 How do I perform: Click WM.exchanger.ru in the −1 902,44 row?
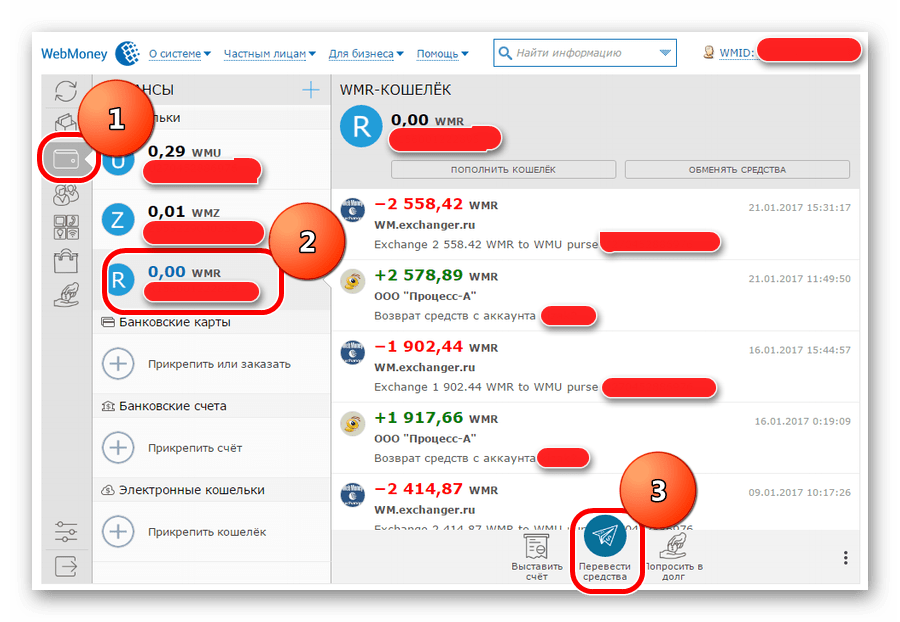point(425,367)
